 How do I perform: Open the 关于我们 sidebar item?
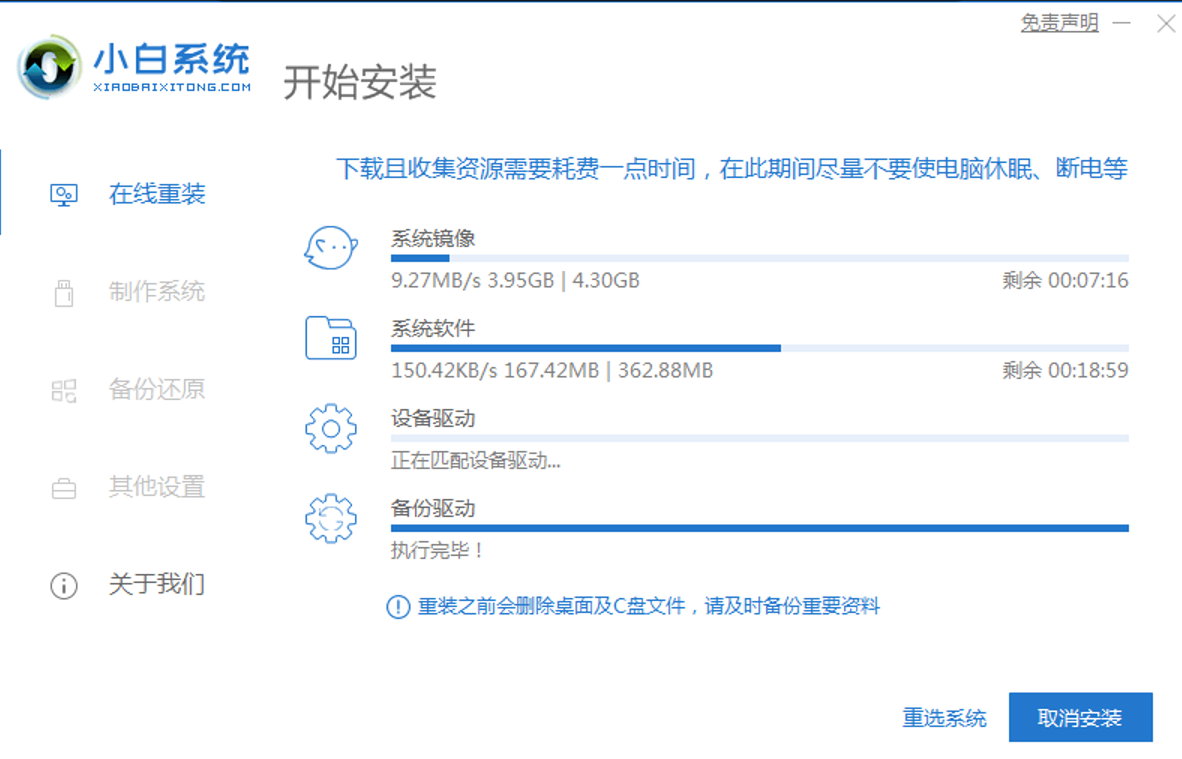click(157, 585)
